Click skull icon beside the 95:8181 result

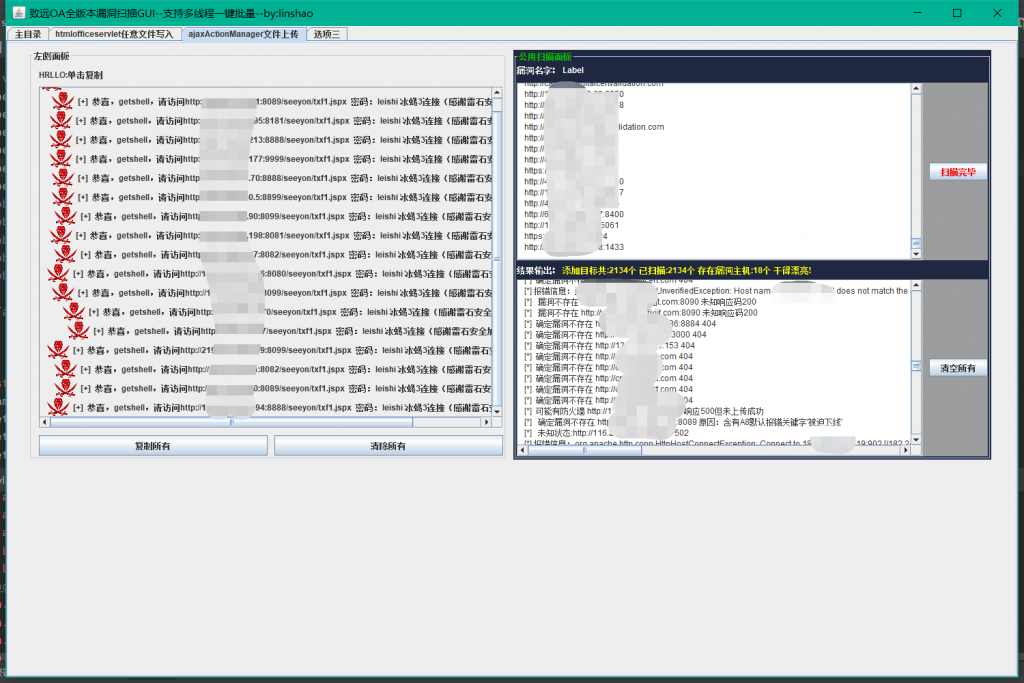[x=61, y=120]
